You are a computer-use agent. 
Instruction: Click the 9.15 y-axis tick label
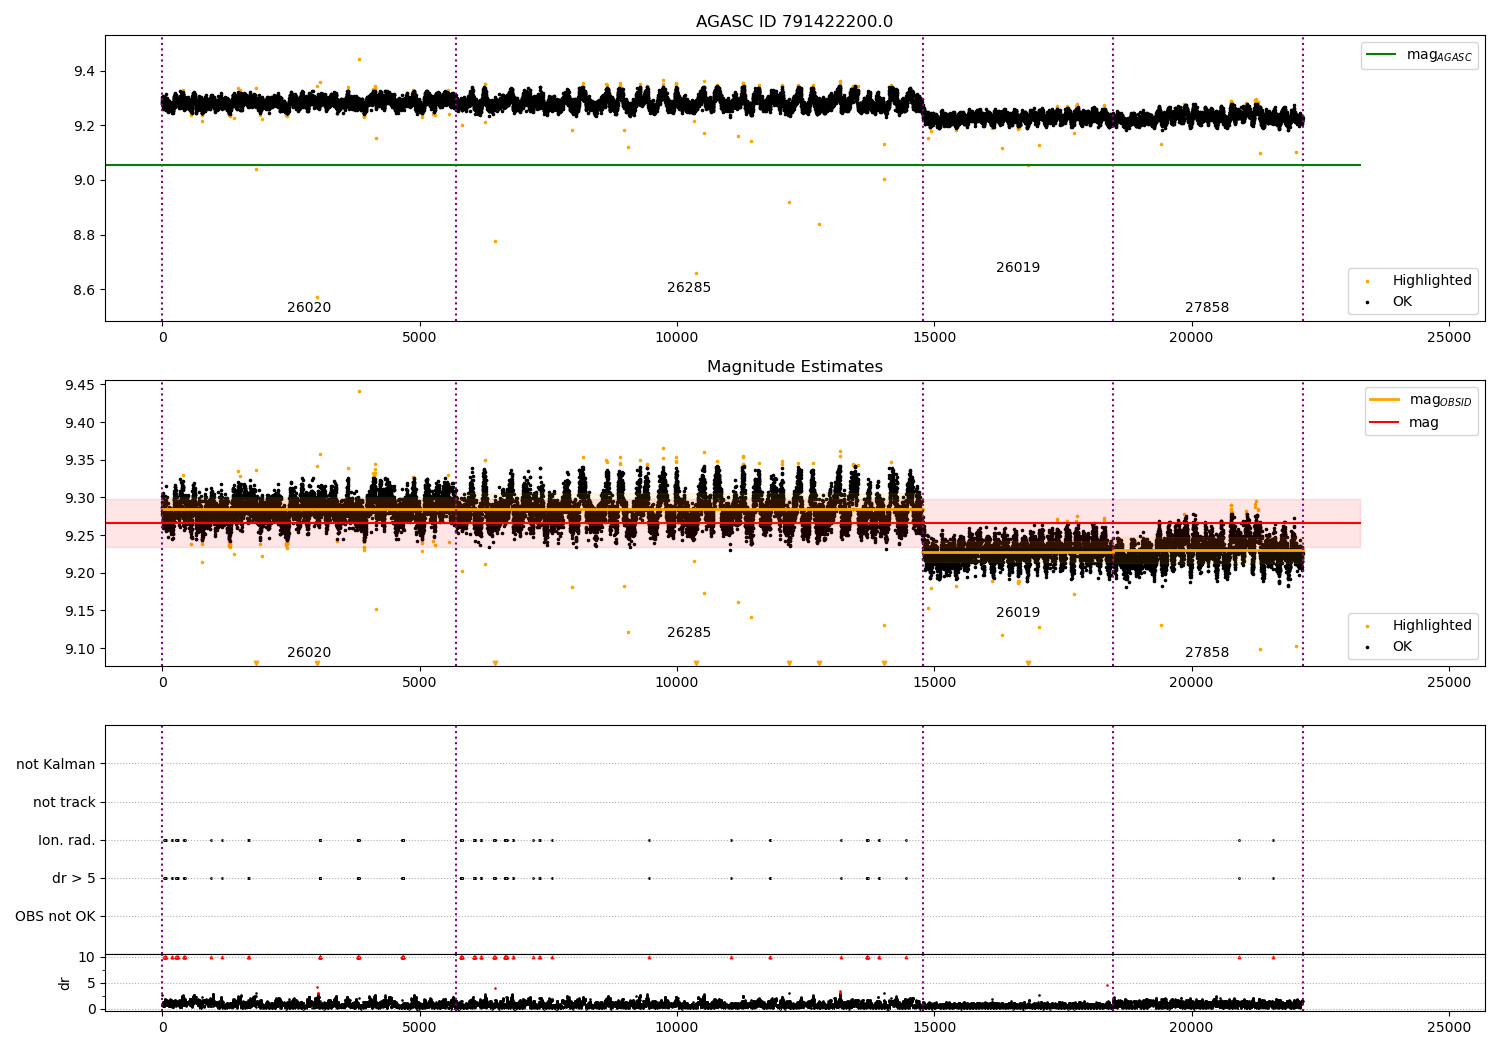(x=80, y=611)
